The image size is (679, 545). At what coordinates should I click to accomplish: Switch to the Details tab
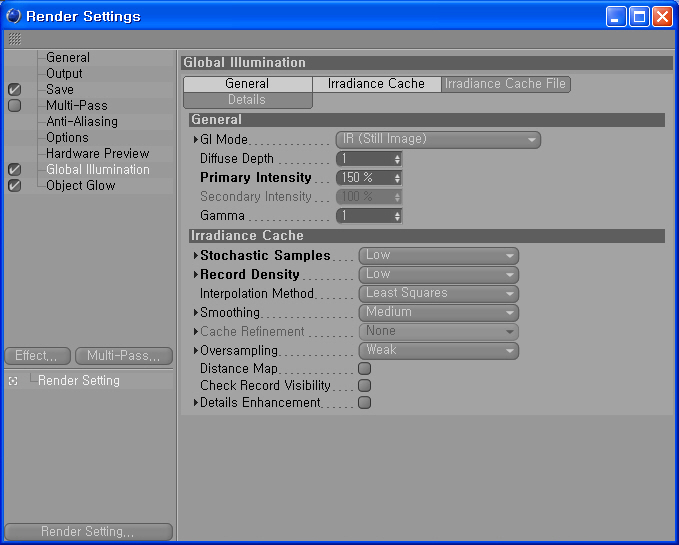coord(248,100)
